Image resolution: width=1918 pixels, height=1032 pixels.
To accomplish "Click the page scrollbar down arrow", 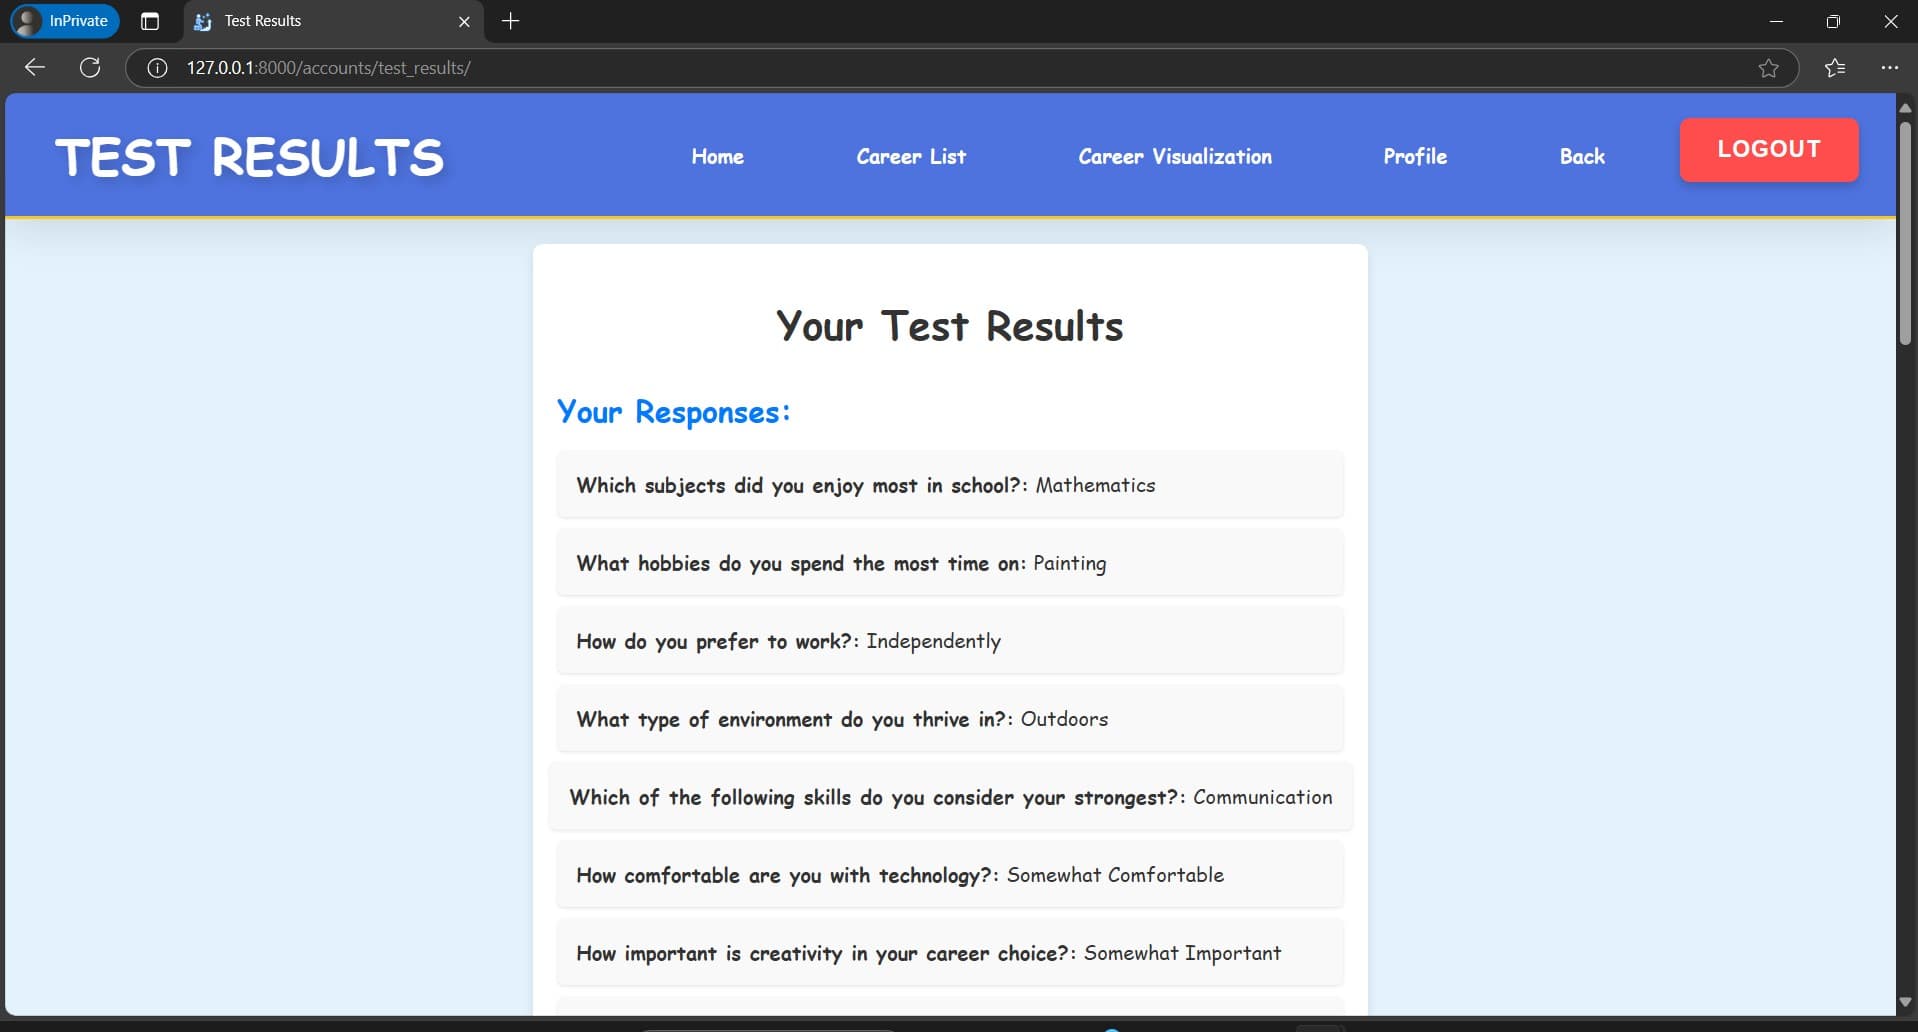I will (x=1905, y=1002).
